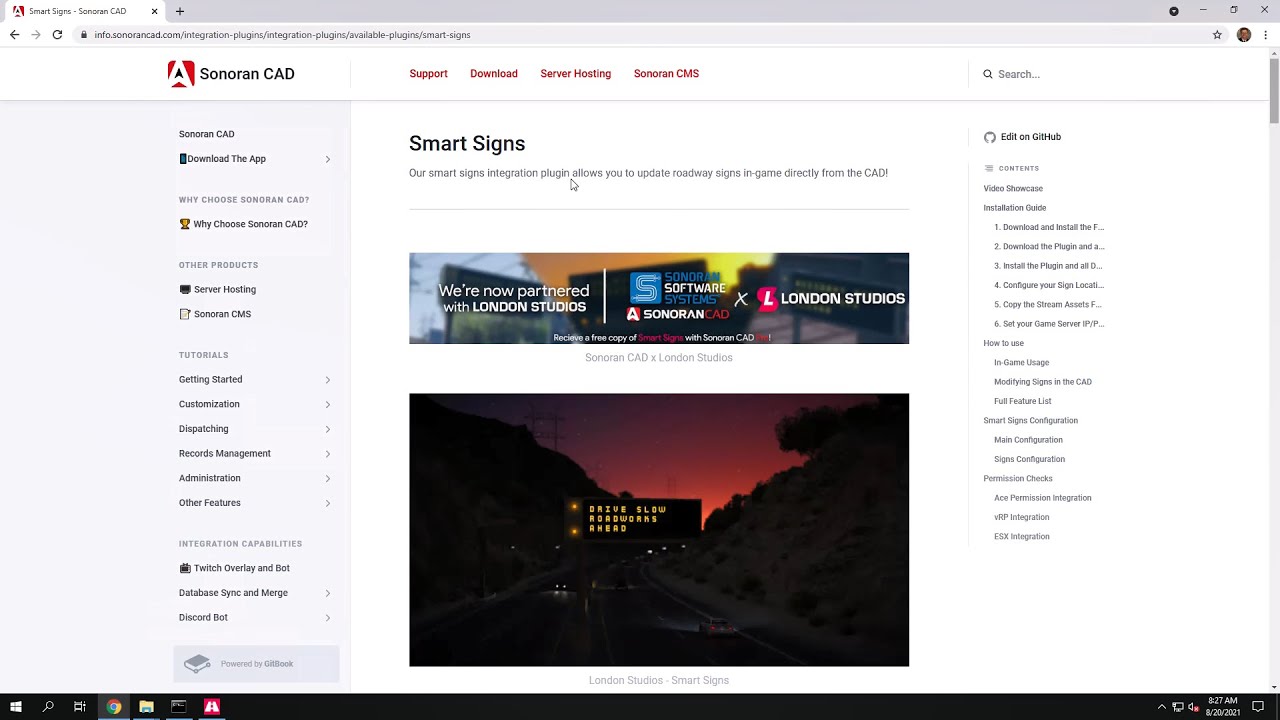Jump to Permission Checks section

[1018, 479]
